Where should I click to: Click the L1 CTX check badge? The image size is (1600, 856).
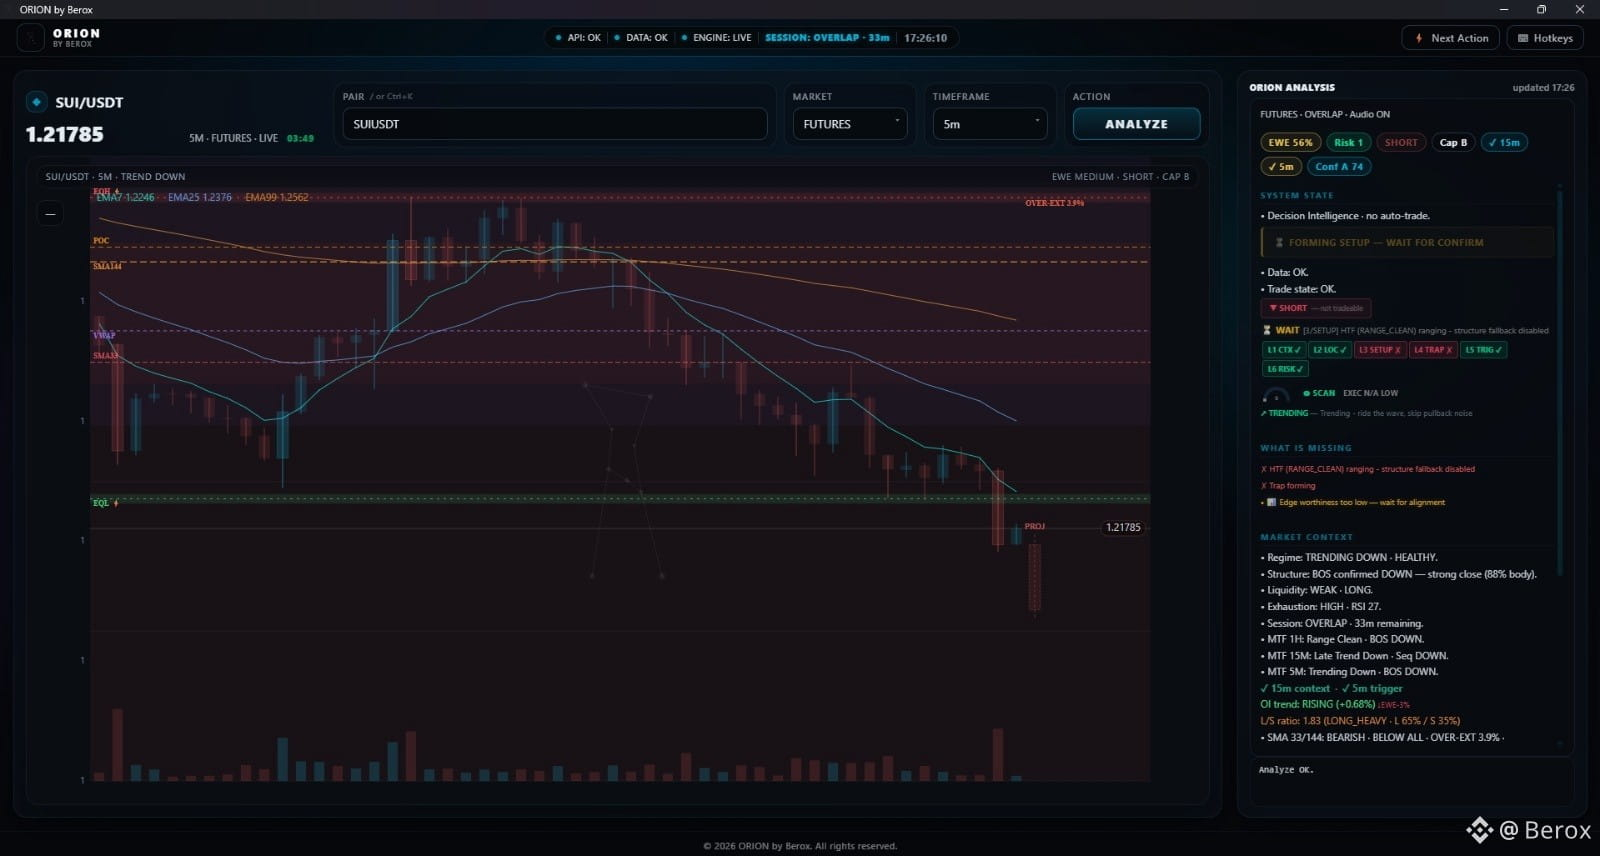tap(1284, 350)
